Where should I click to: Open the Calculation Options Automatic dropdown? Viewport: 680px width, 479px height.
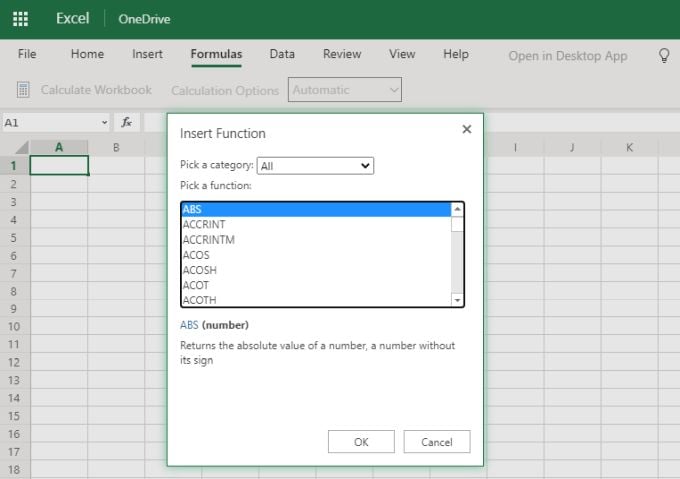point(345,90)
